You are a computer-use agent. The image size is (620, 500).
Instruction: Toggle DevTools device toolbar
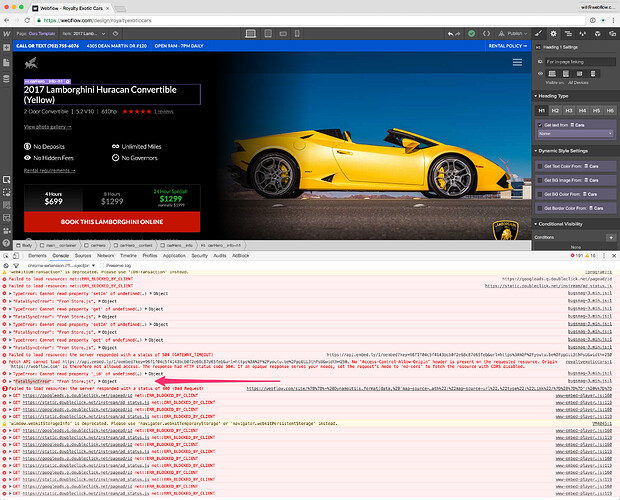[x=16, y=256]
